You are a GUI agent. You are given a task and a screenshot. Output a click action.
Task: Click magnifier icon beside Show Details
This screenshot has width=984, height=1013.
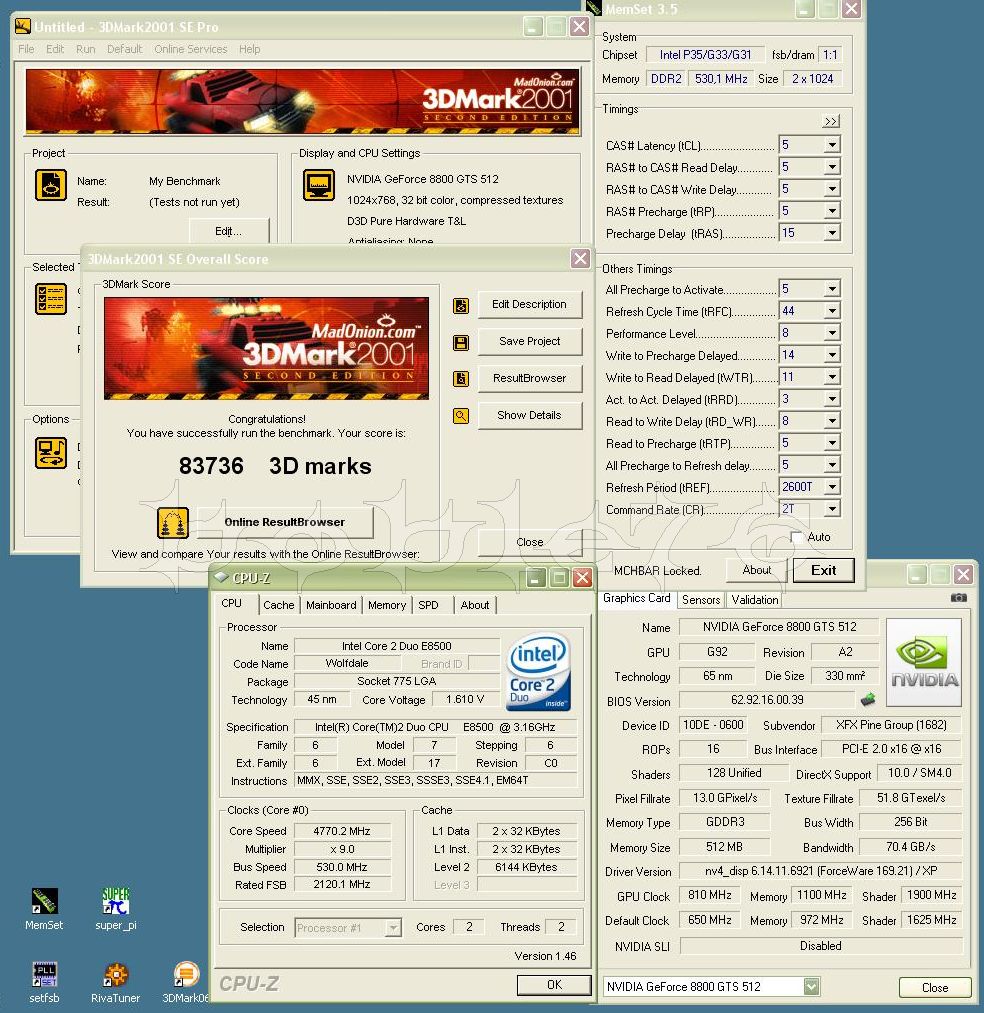pyautogui.click(x=461, y=416)
